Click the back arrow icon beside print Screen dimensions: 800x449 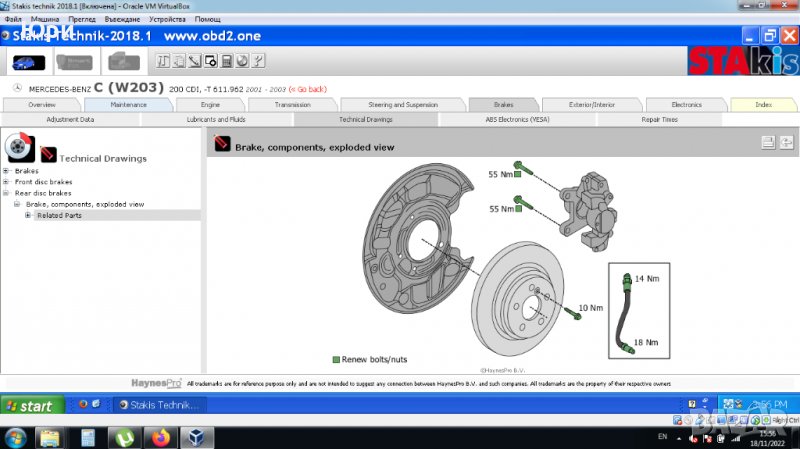[x=787, y=142]
